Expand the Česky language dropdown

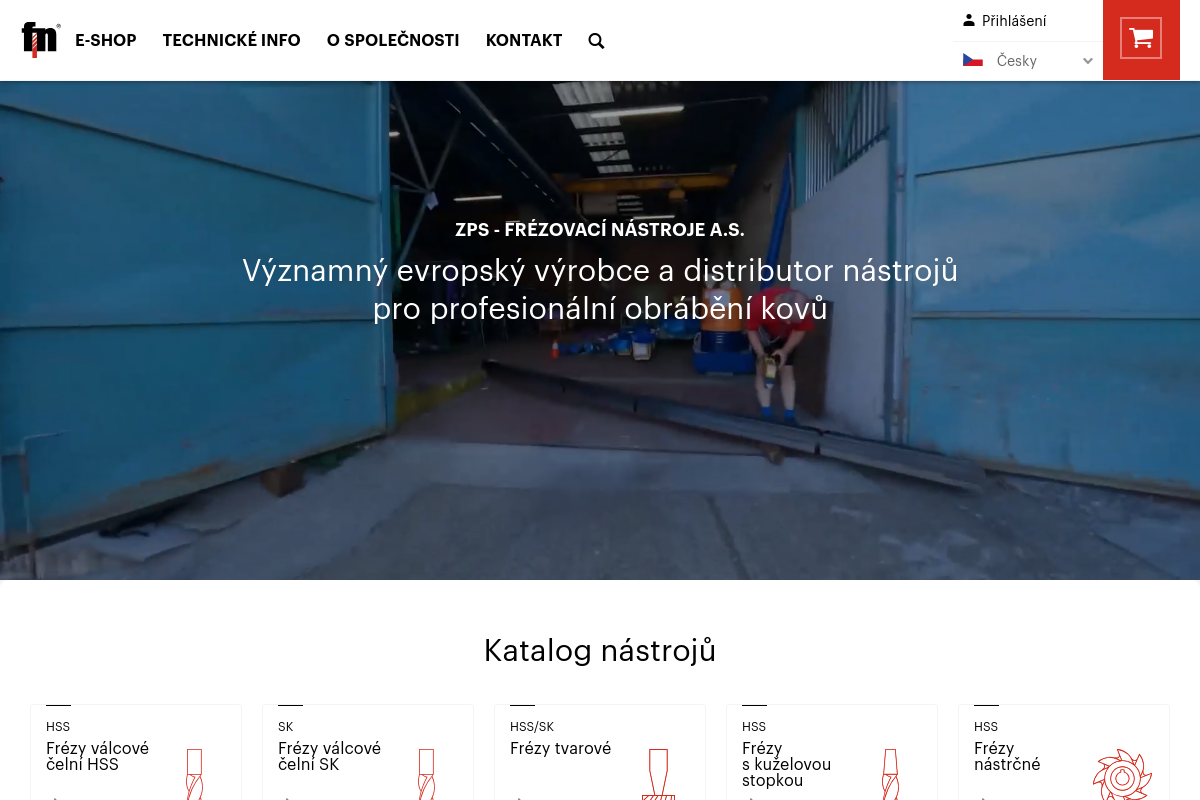1028,61
